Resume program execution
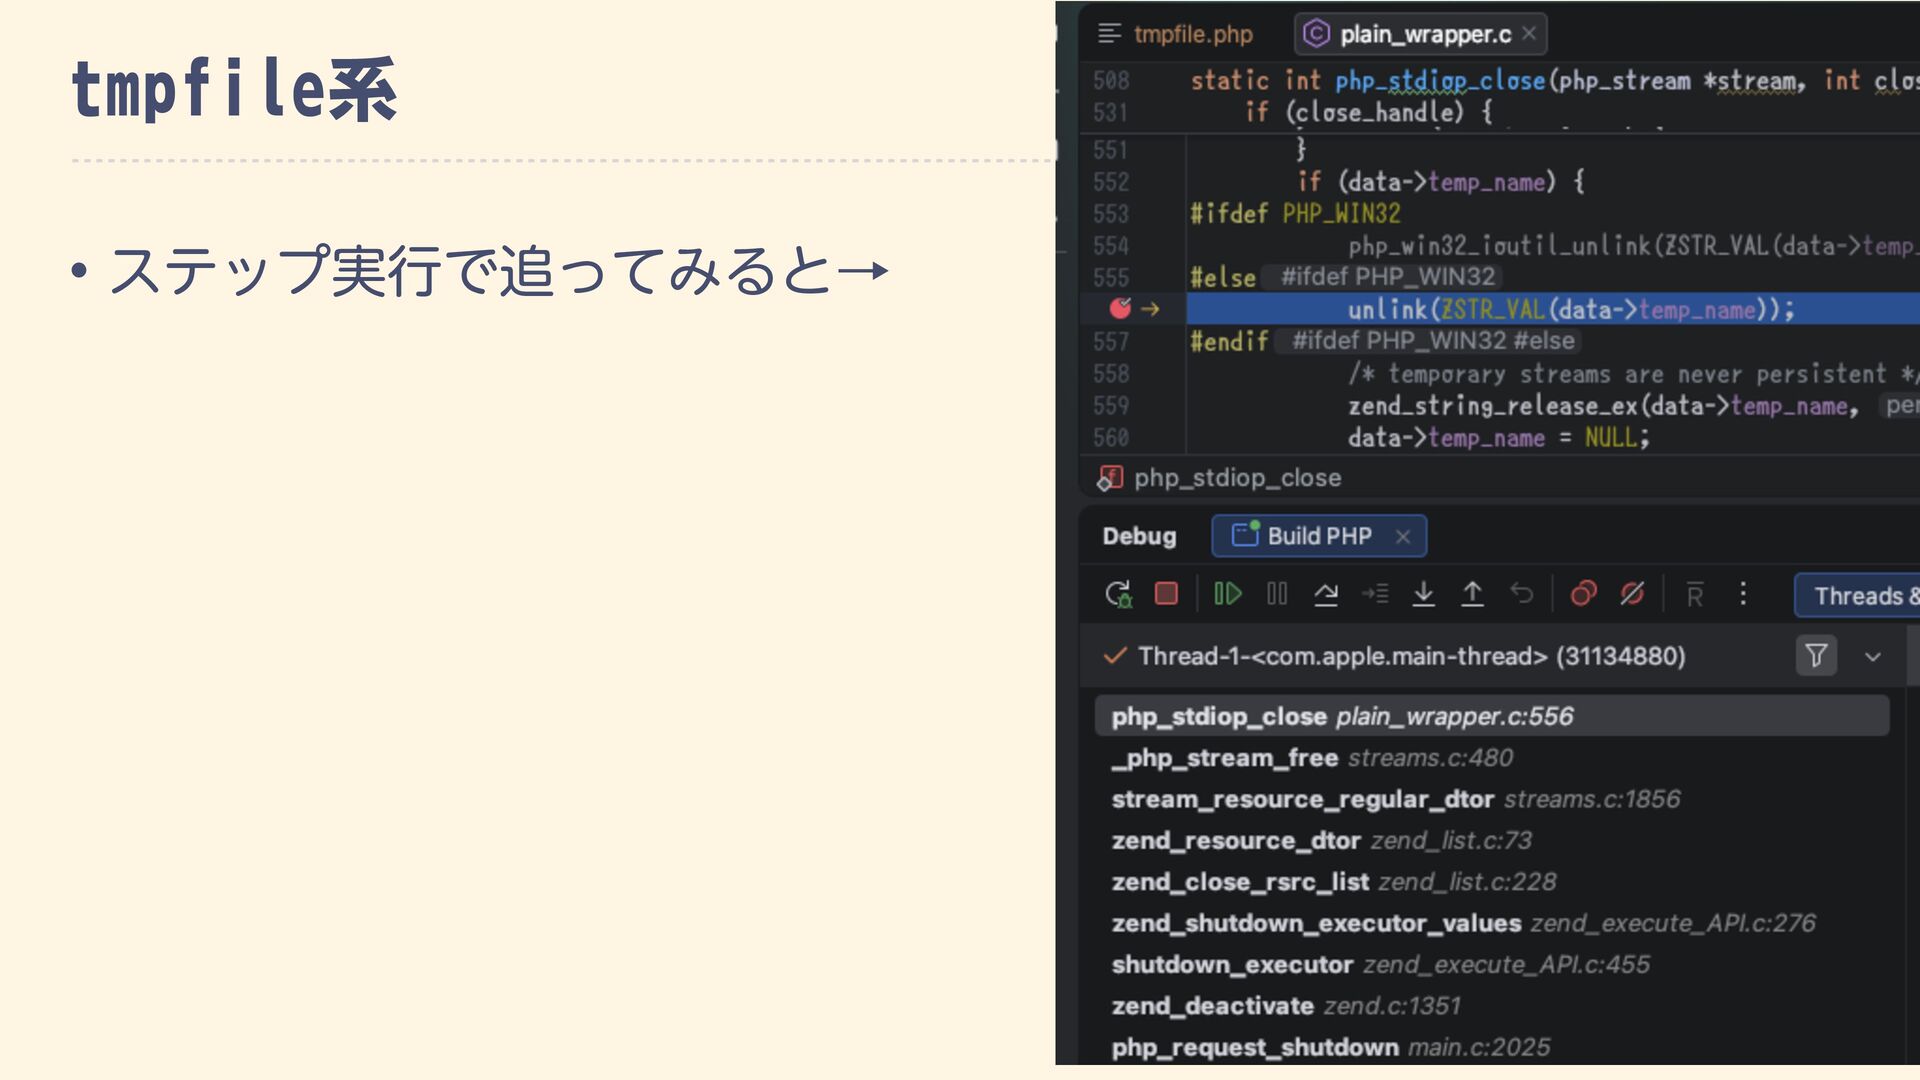Screen dimensions: 1920x1080 pyautogui.click(x=1227, y=594)
